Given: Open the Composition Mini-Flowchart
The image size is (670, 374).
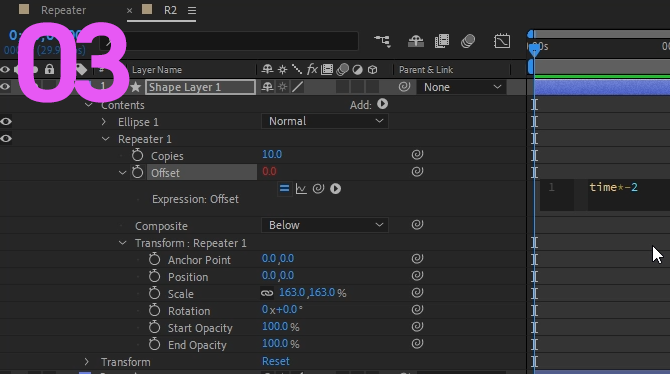Looking at the screenshot, I should (382, 41).
